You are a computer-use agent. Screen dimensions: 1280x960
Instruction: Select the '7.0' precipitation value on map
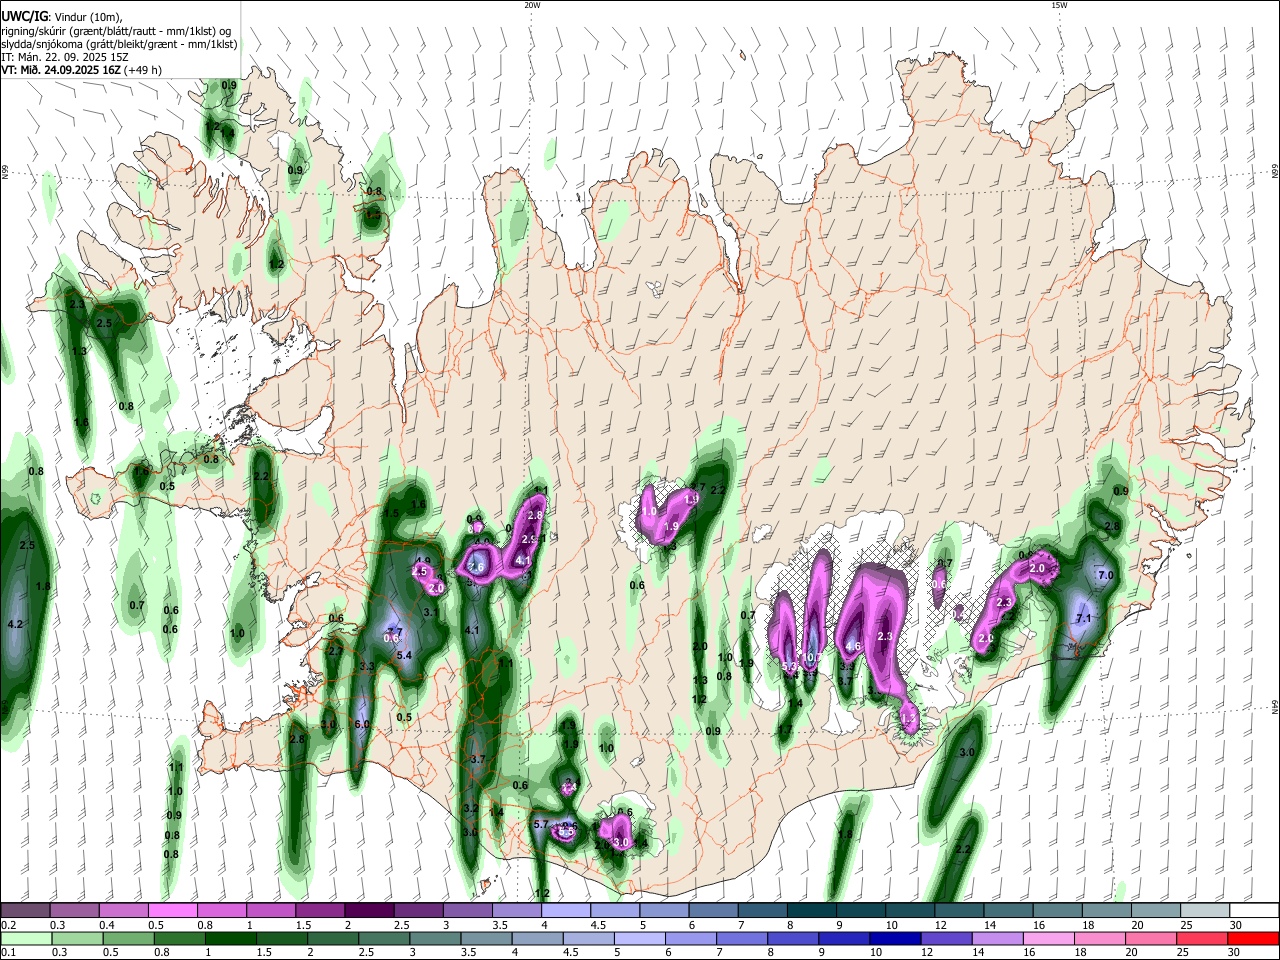coord(1105,576)
